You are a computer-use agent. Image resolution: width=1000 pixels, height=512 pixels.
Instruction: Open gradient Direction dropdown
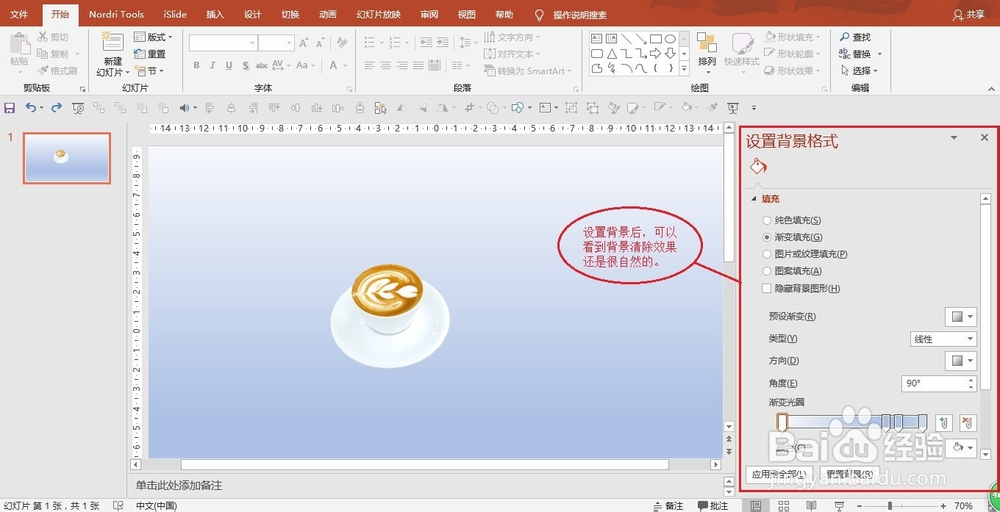960,361
